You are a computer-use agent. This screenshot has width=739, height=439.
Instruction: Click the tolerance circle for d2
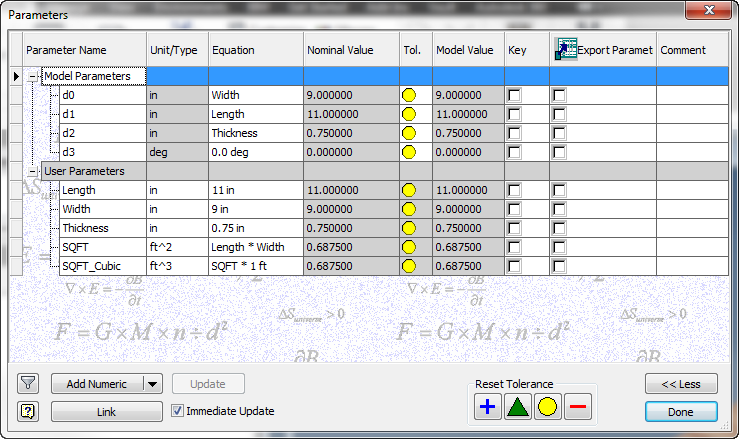pyautogui.click(x=409, y=133)
